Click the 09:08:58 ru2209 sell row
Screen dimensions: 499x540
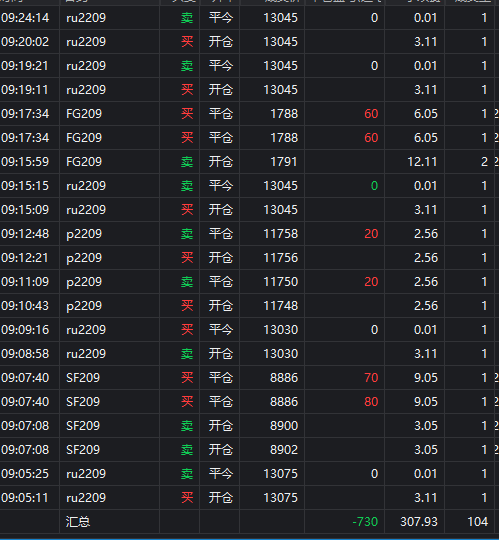(x=249, y=354)
